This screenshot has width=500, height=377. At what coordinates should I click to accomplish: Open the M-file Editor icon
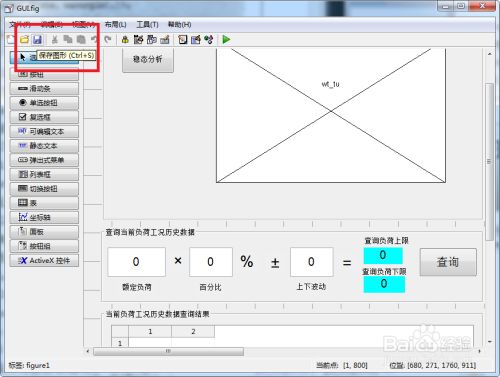[182, 40]
